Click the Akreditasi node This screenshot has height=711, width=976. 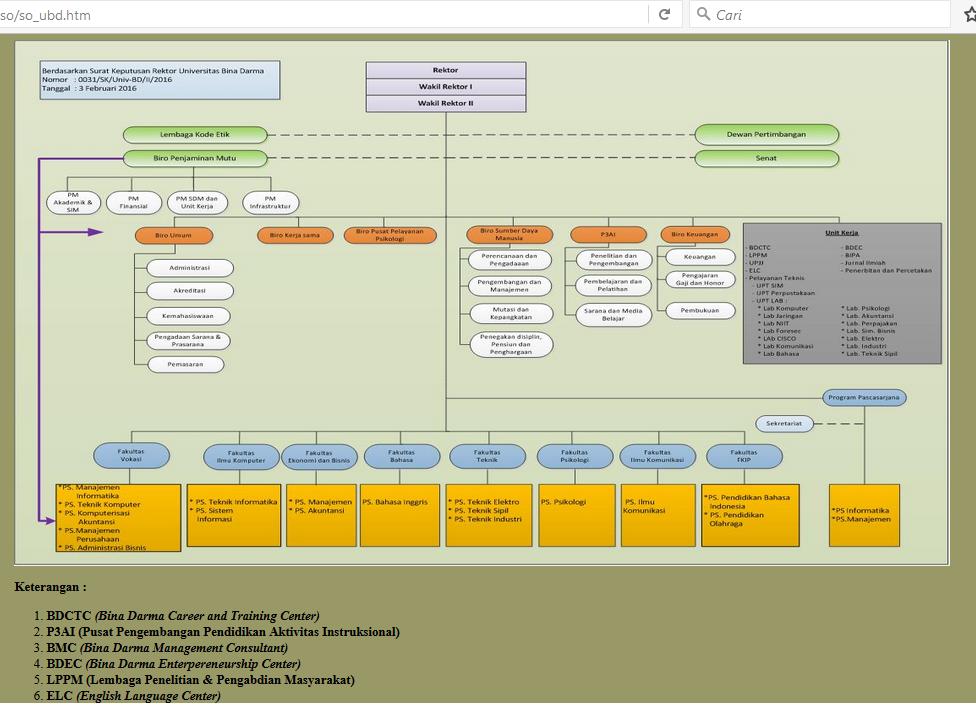pyautogui.click(x=190, y=291)
